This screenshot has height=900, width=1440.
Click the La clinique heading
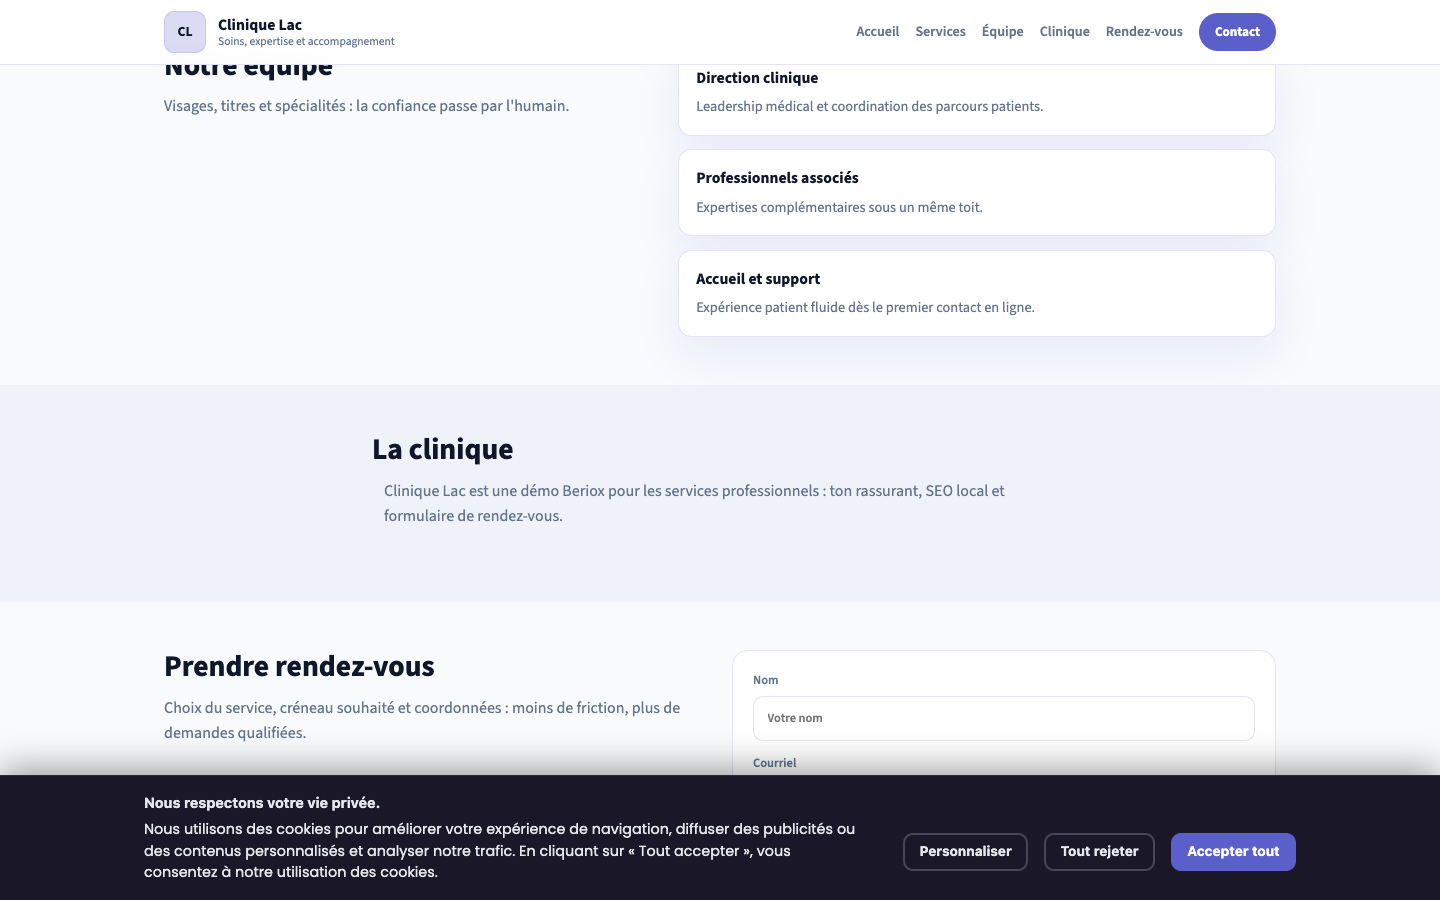(x=443, y=450)
